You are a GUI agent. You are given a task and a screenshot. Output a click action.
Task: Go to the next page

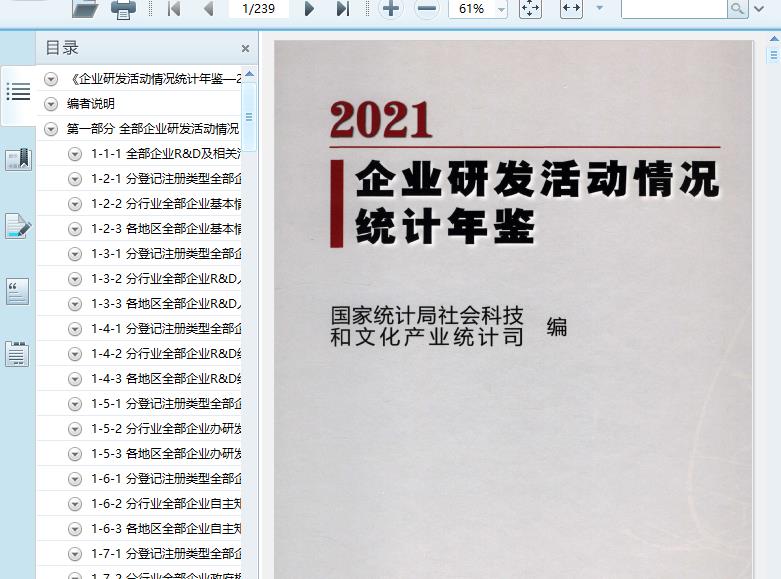(x=309, y=8)
